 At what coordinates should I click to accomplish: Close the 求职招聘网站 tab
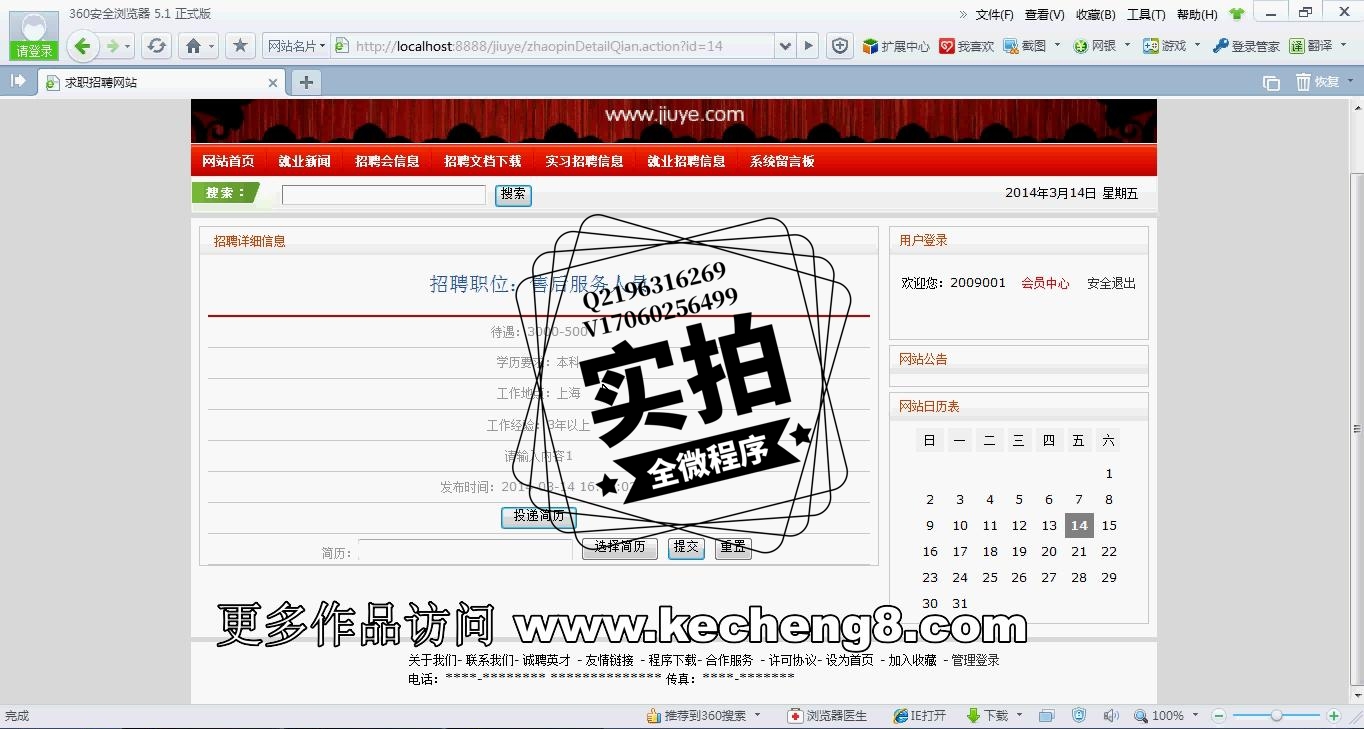(273, 83)
